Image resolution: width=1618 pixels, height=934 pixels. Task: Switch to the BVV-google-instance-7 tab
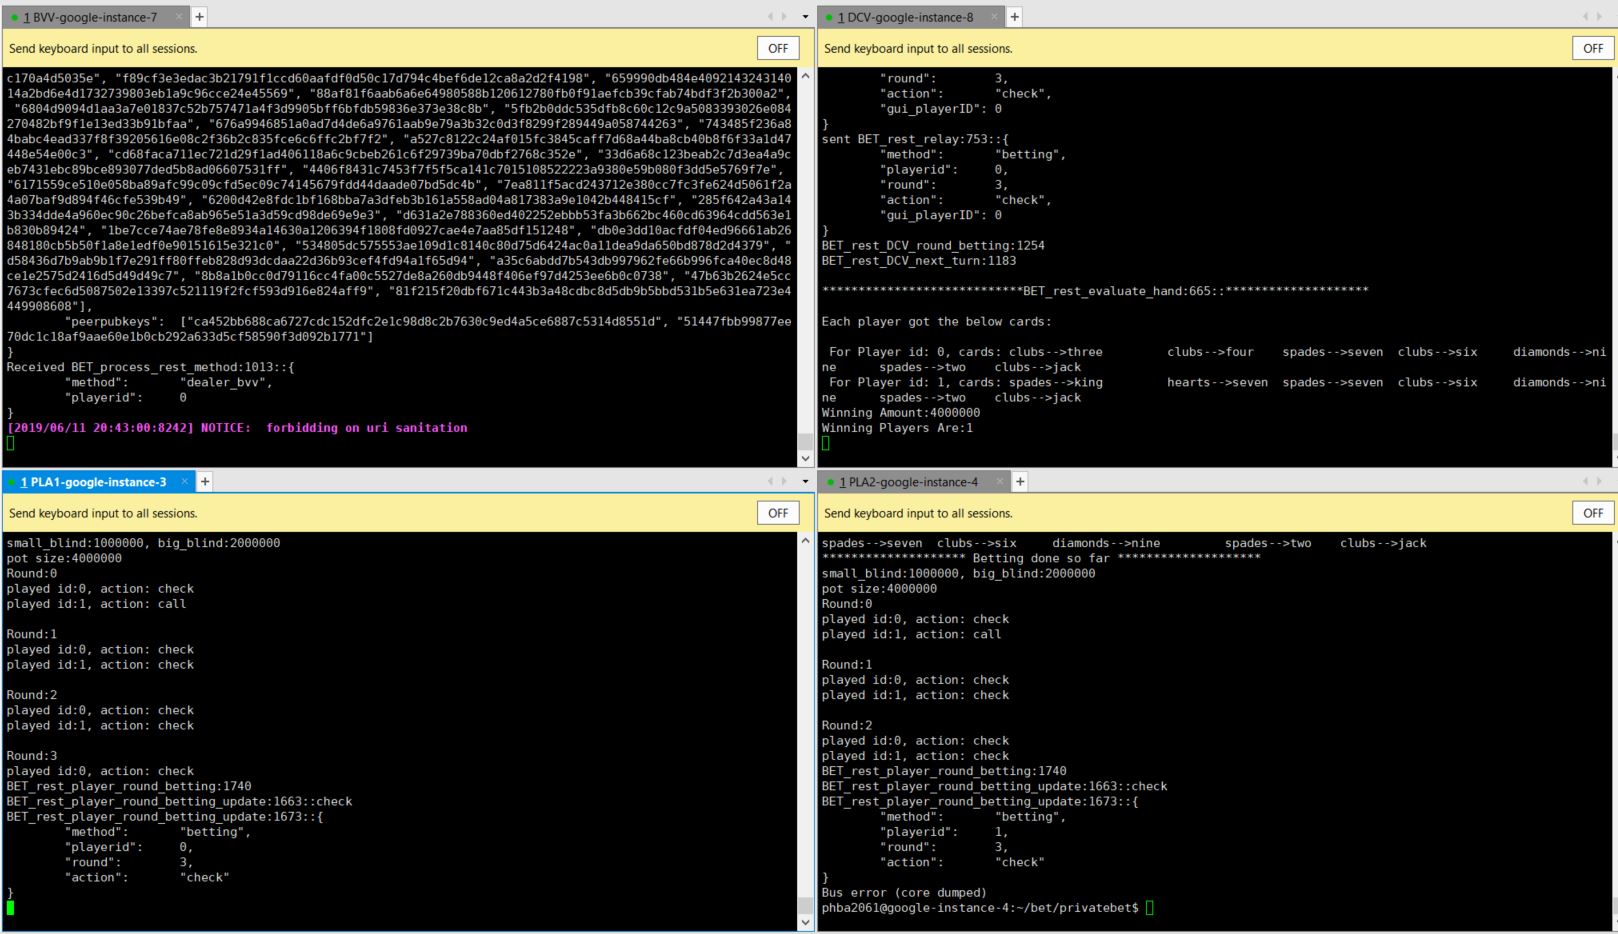click(x=90, y=17)
